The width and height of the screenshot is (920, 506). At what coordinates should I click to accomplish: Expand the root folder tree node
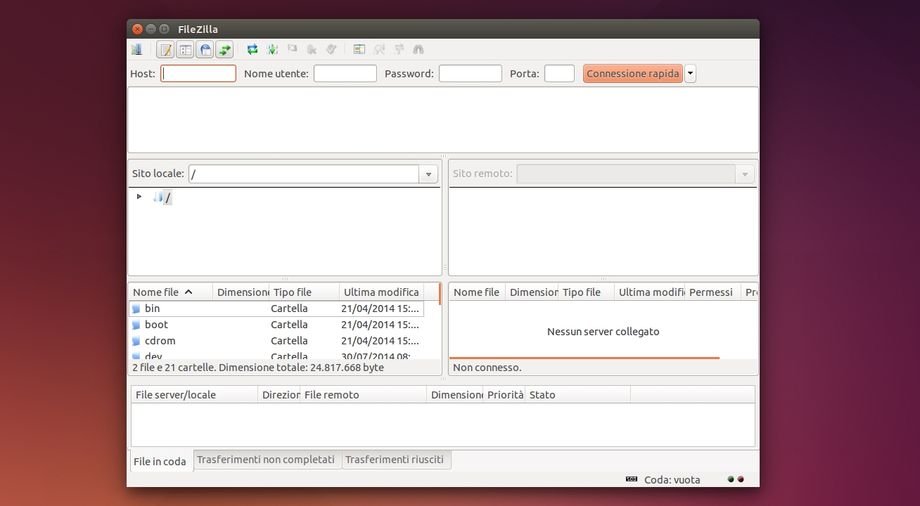point(139,197)
